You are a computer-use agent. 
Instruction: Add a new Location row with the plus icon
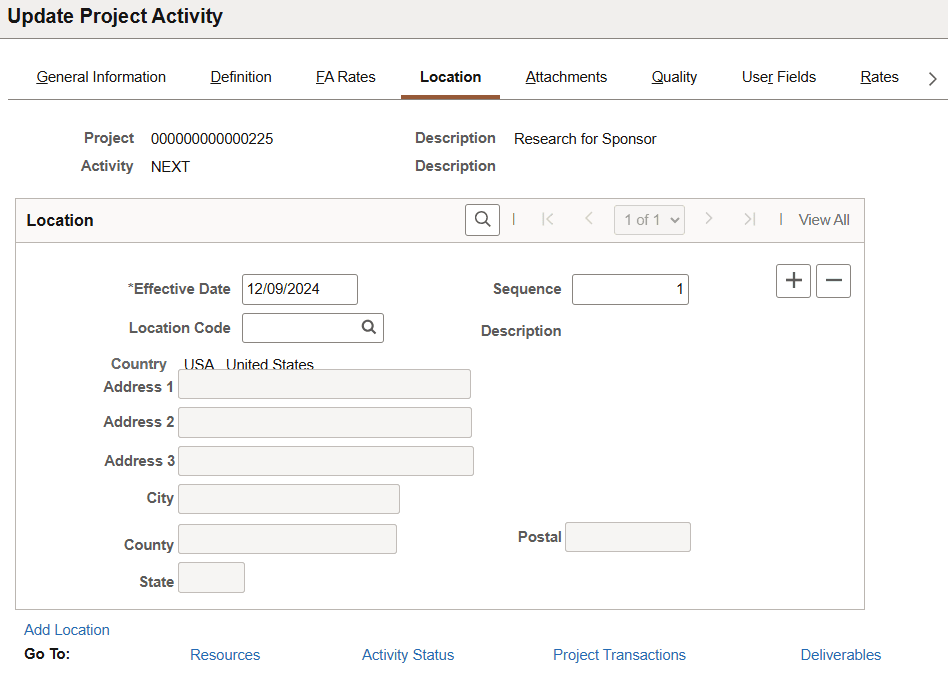(x=793, y=281)
